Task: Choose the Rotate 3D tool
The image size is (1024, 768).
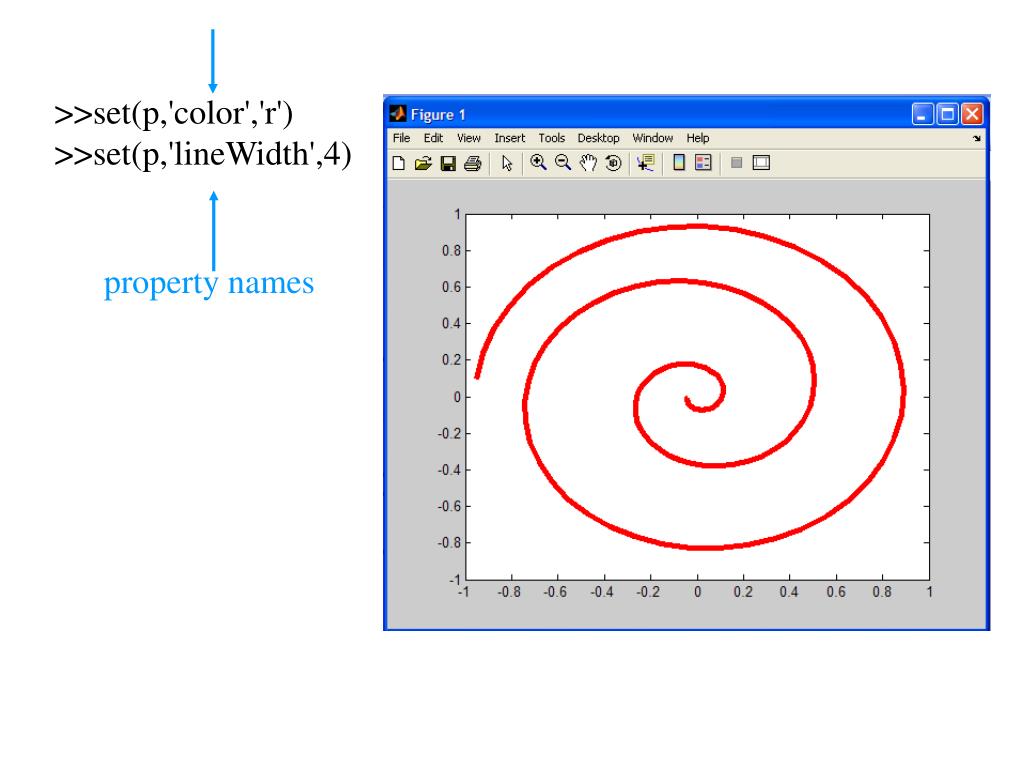Action: click(x=613, y=163)
